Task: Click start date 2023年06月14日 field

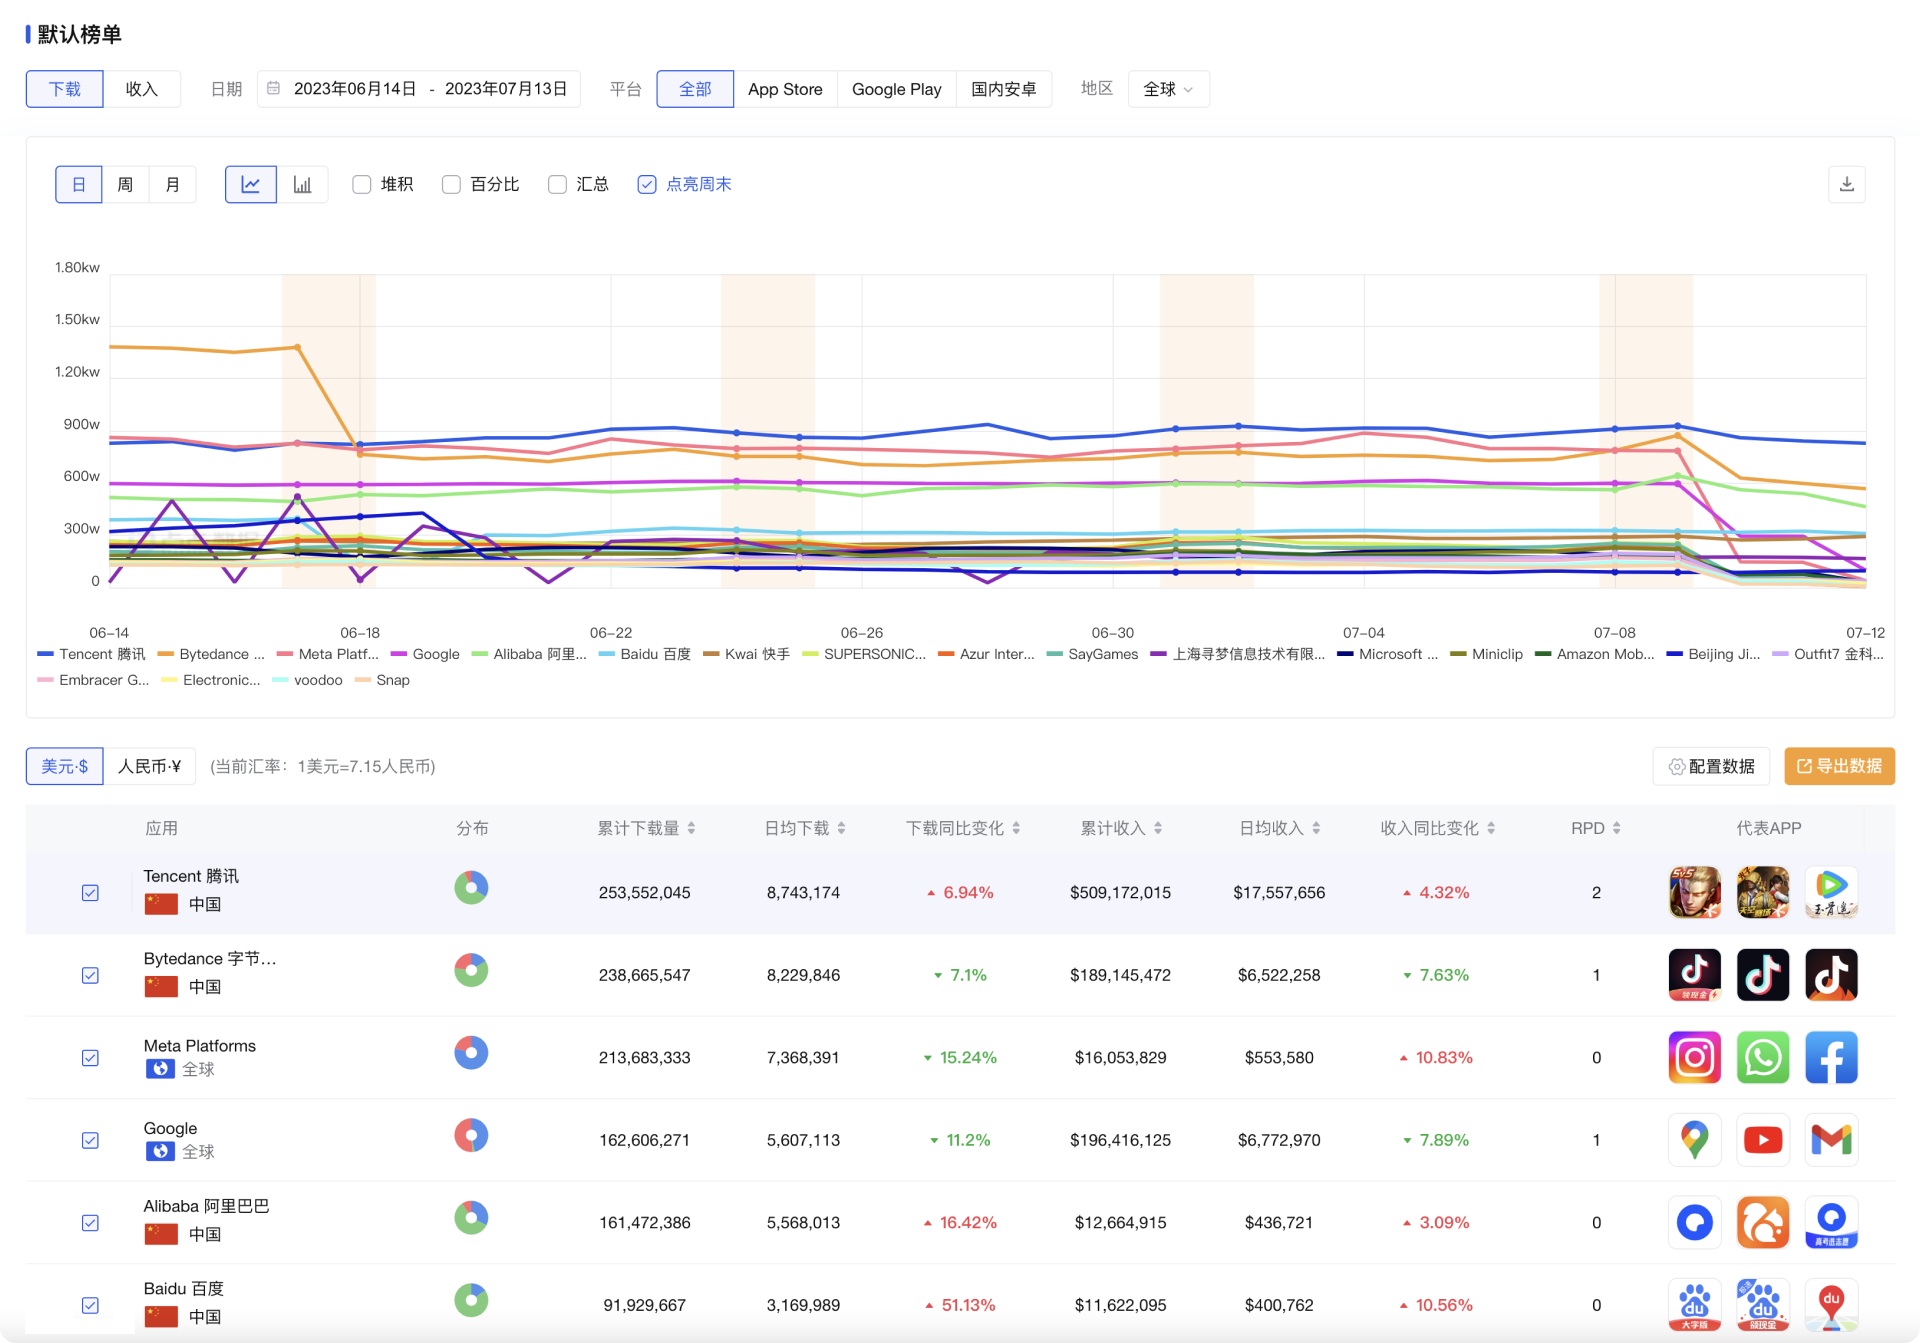Action: 355,89
